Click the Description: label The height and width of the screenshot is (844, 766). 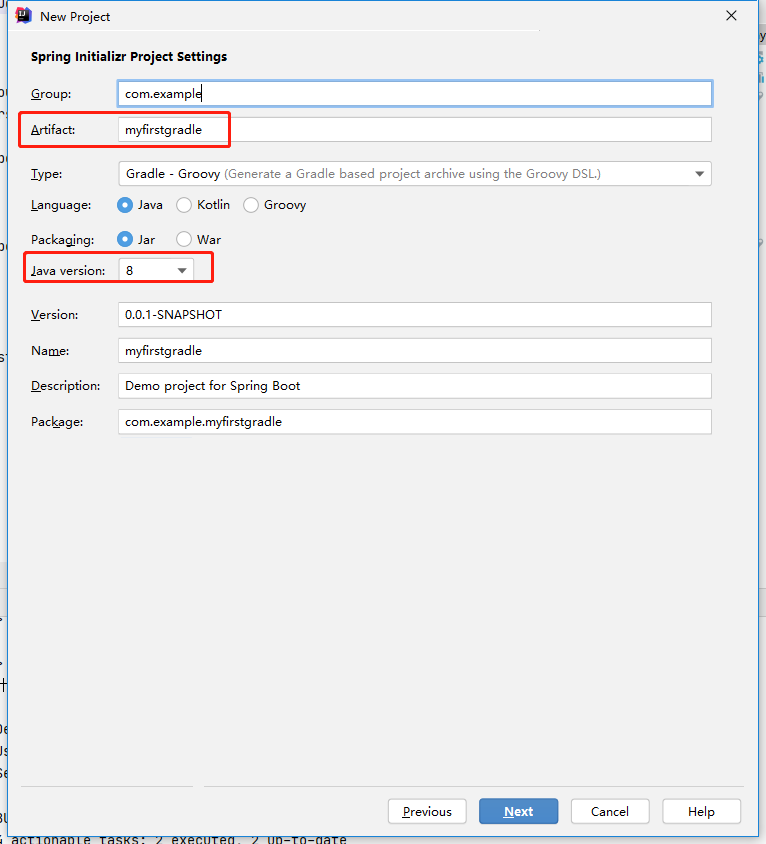[x=66, y=386]
